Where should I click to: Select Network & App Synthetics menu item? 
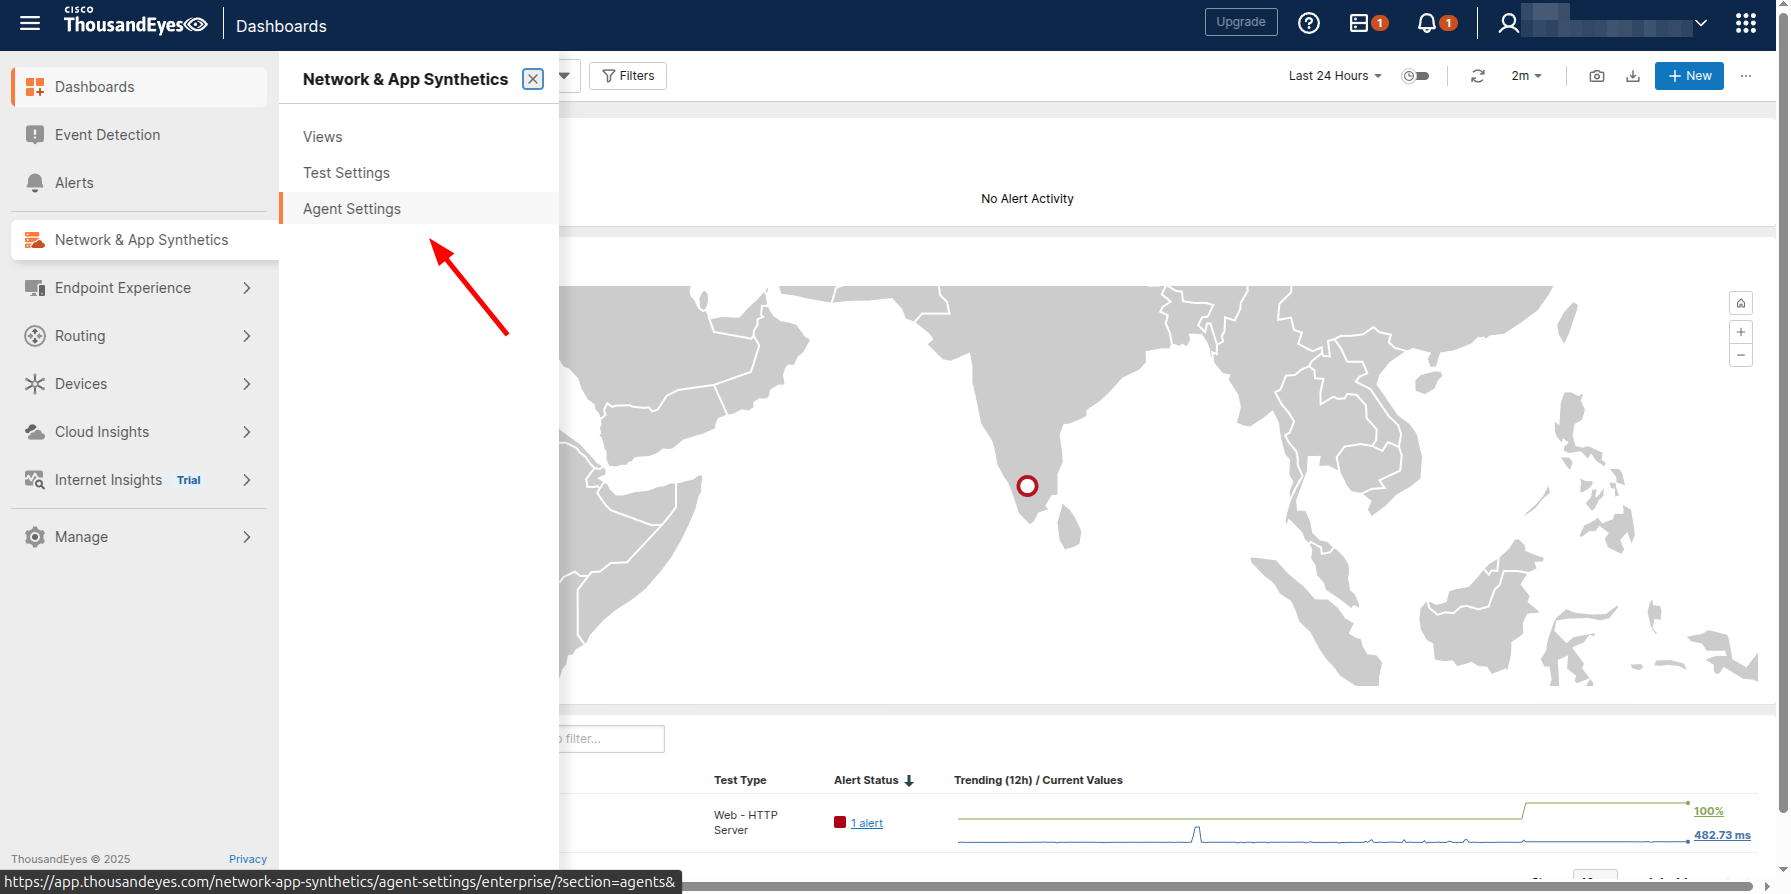click(145, 240)
